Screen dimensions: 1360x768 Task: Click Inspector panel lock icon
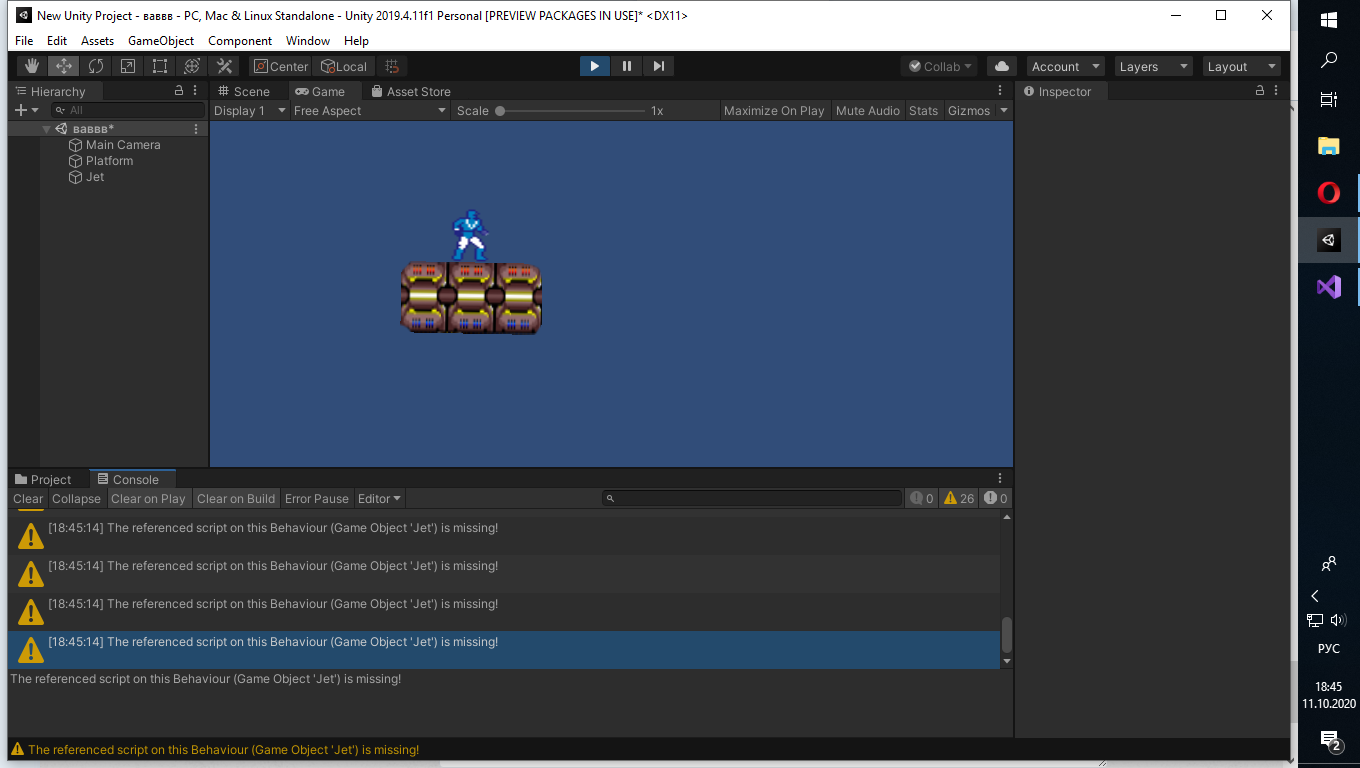tap(1260, 90)
